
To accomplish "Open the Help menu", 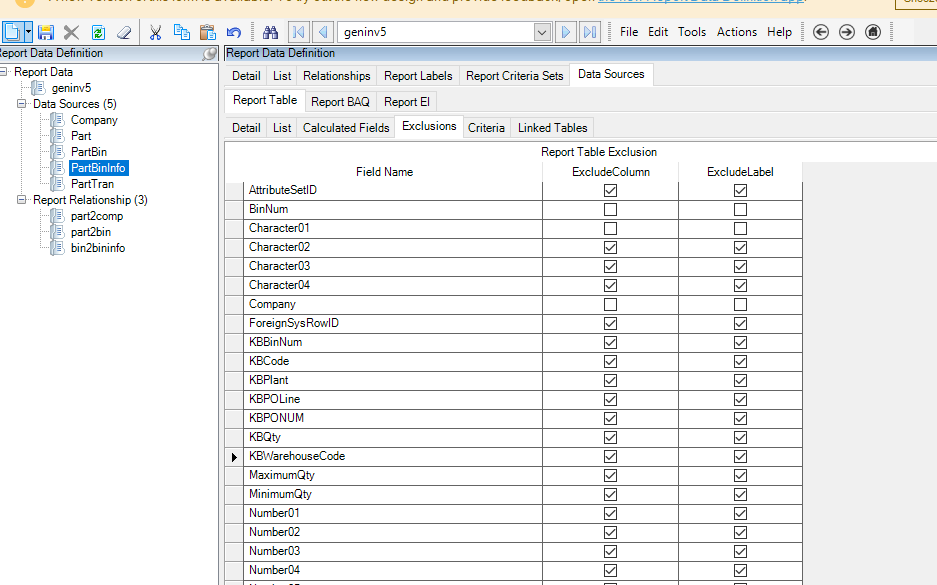I will click(779, 32).
